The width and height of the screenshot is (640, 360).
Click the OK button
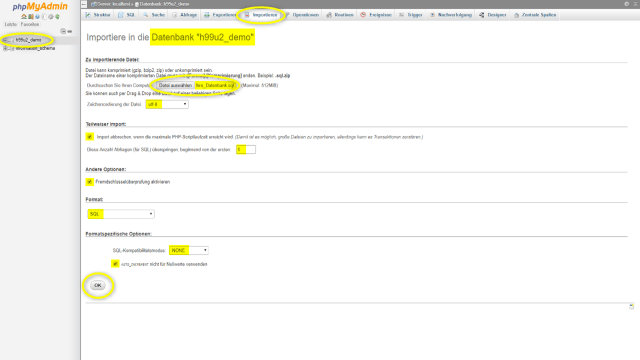pyautogui.click(x=98, y=285)
